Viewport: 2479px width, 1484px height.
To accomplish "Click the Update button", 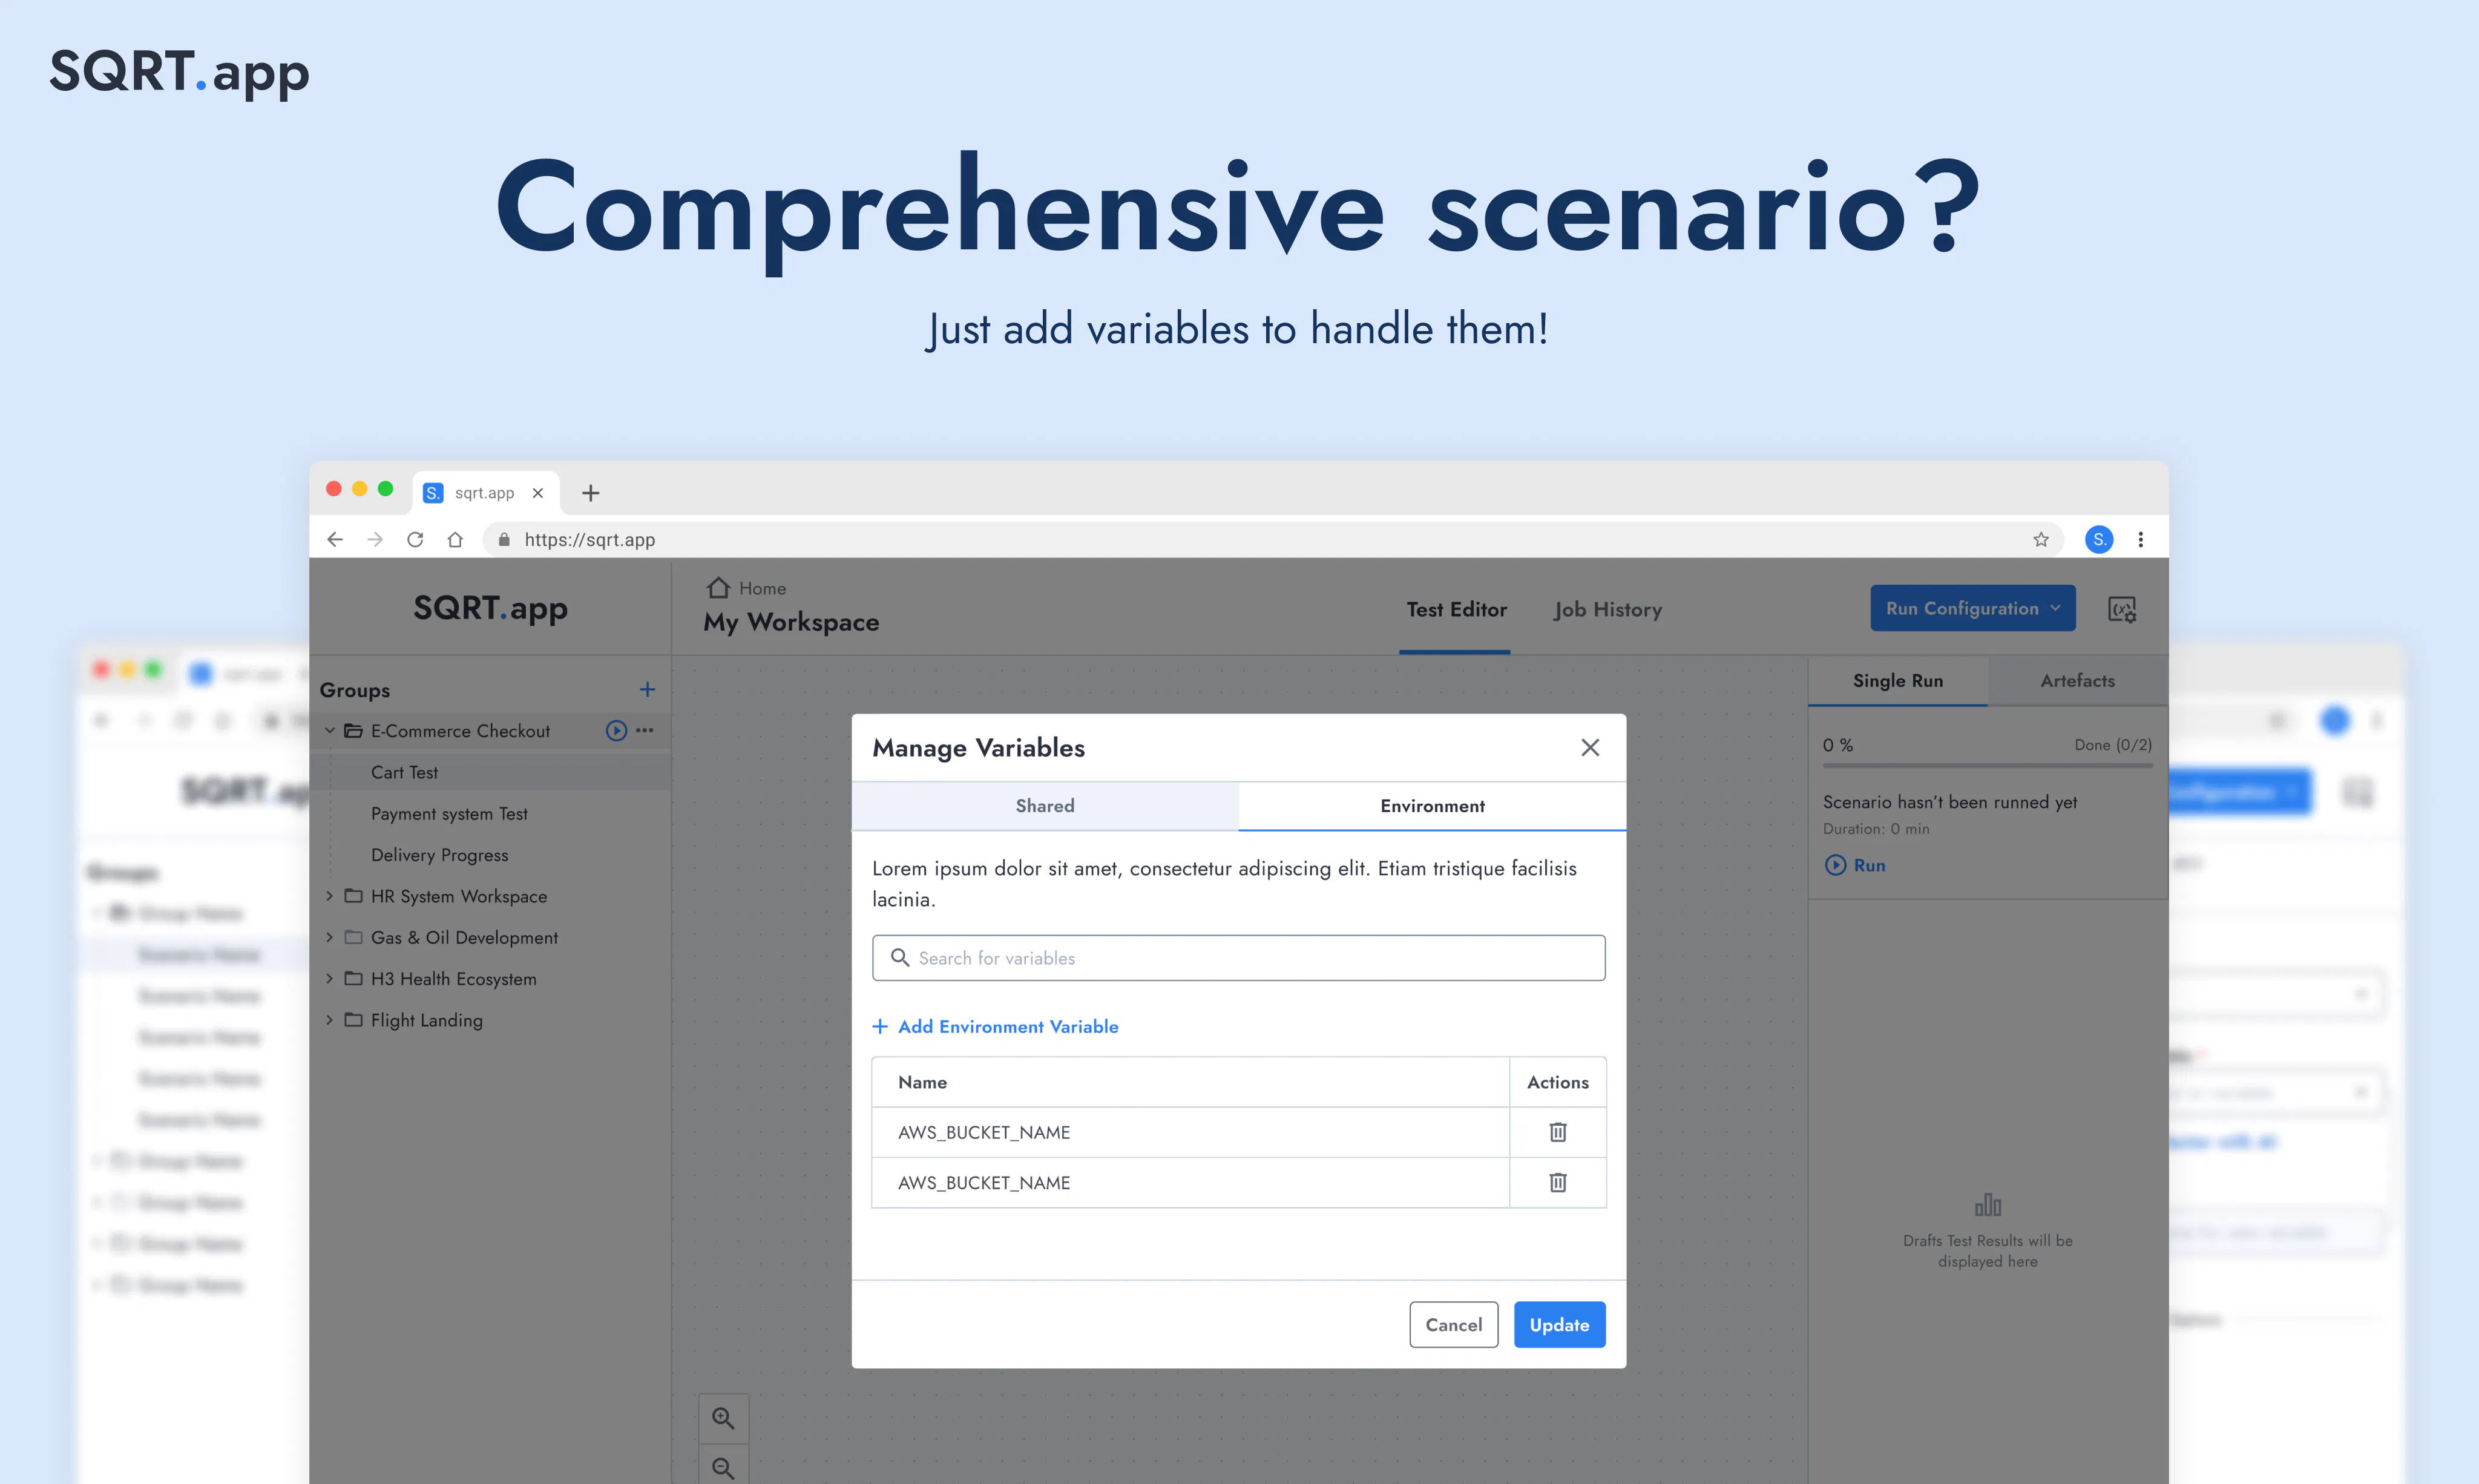I will [1559, 1325].
